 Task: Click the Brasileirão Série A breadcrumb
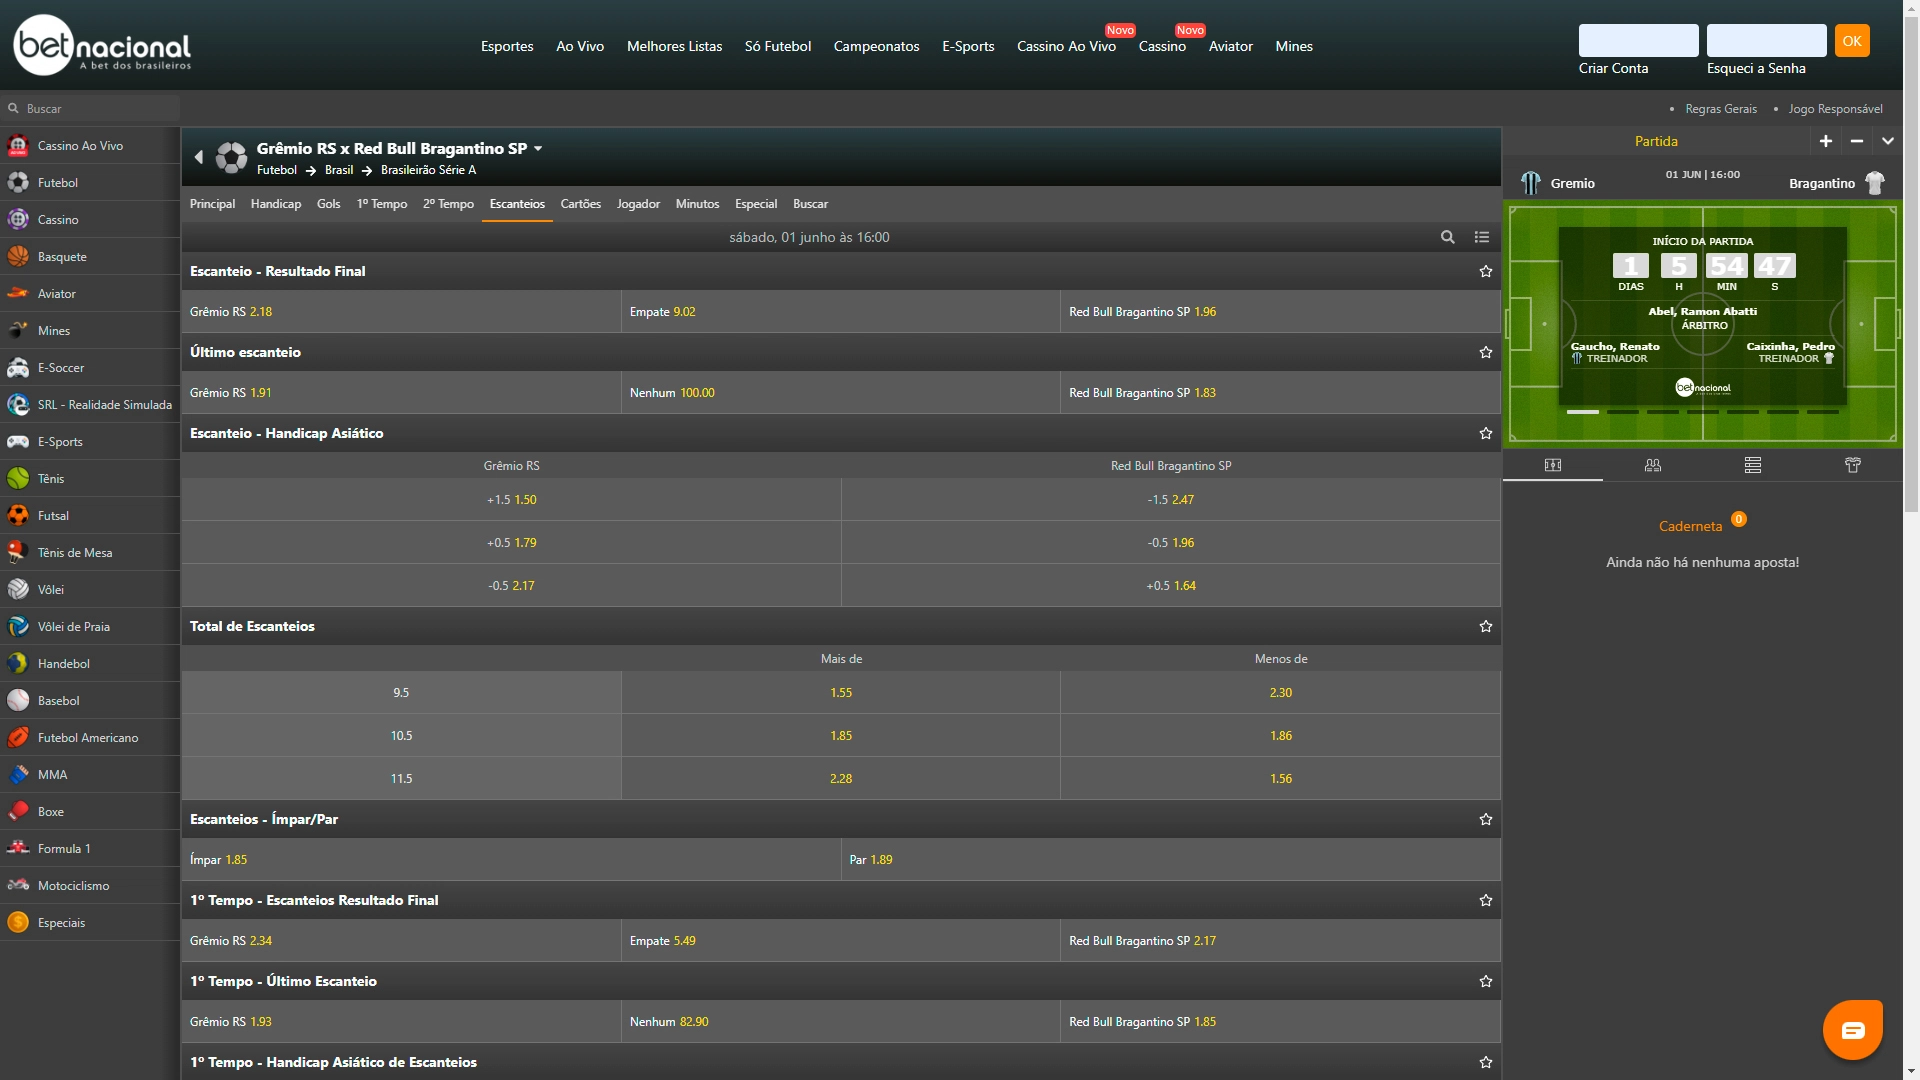[428, 170]
